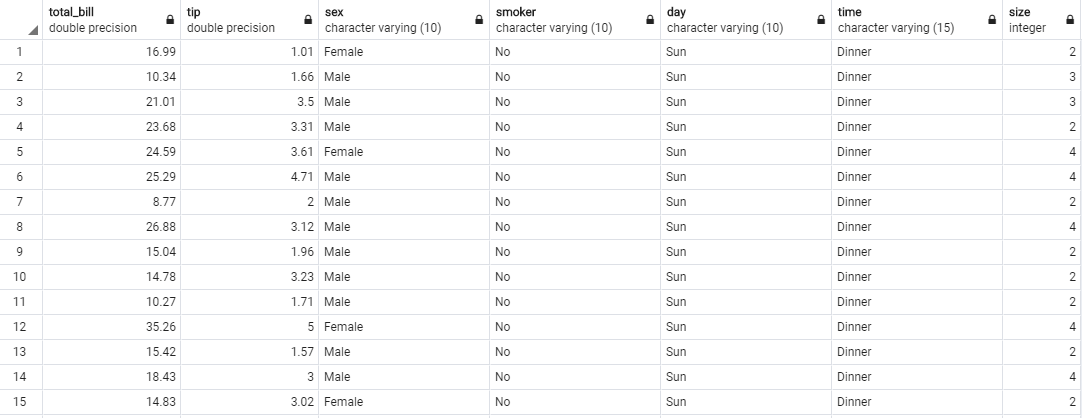Click tip cell with value 4.71
Screen dimensions: 1082x418
pyautogui.click(x=250, y=177)
